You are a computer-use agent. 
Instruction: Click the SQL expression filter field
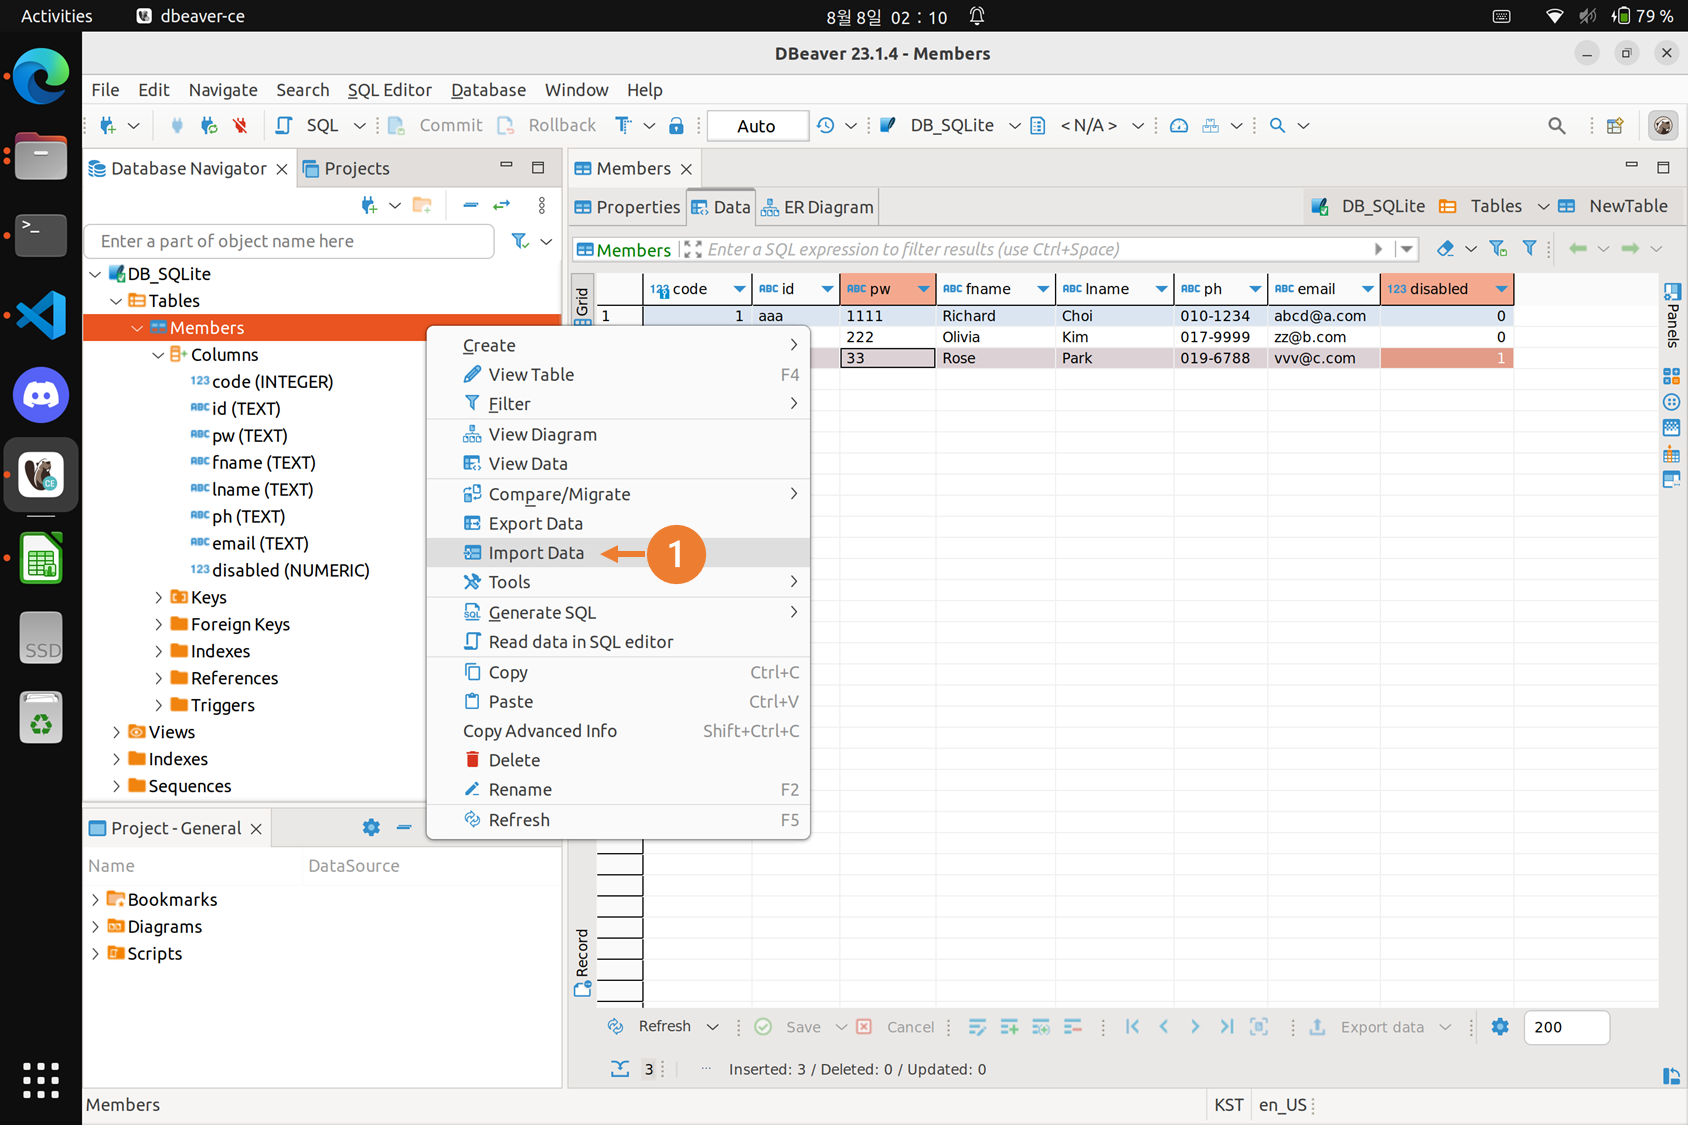(1038, 249)
